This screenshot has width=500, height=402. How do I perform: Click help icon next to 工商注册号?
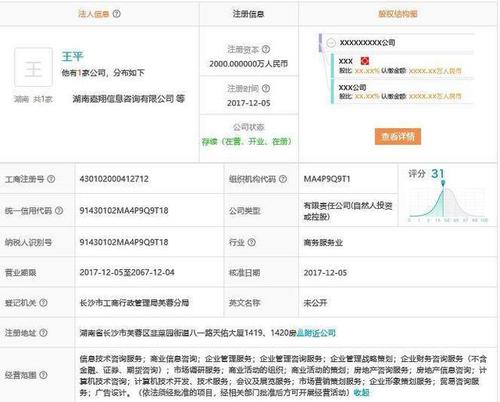pyautogui.click(x=51, y=179)
